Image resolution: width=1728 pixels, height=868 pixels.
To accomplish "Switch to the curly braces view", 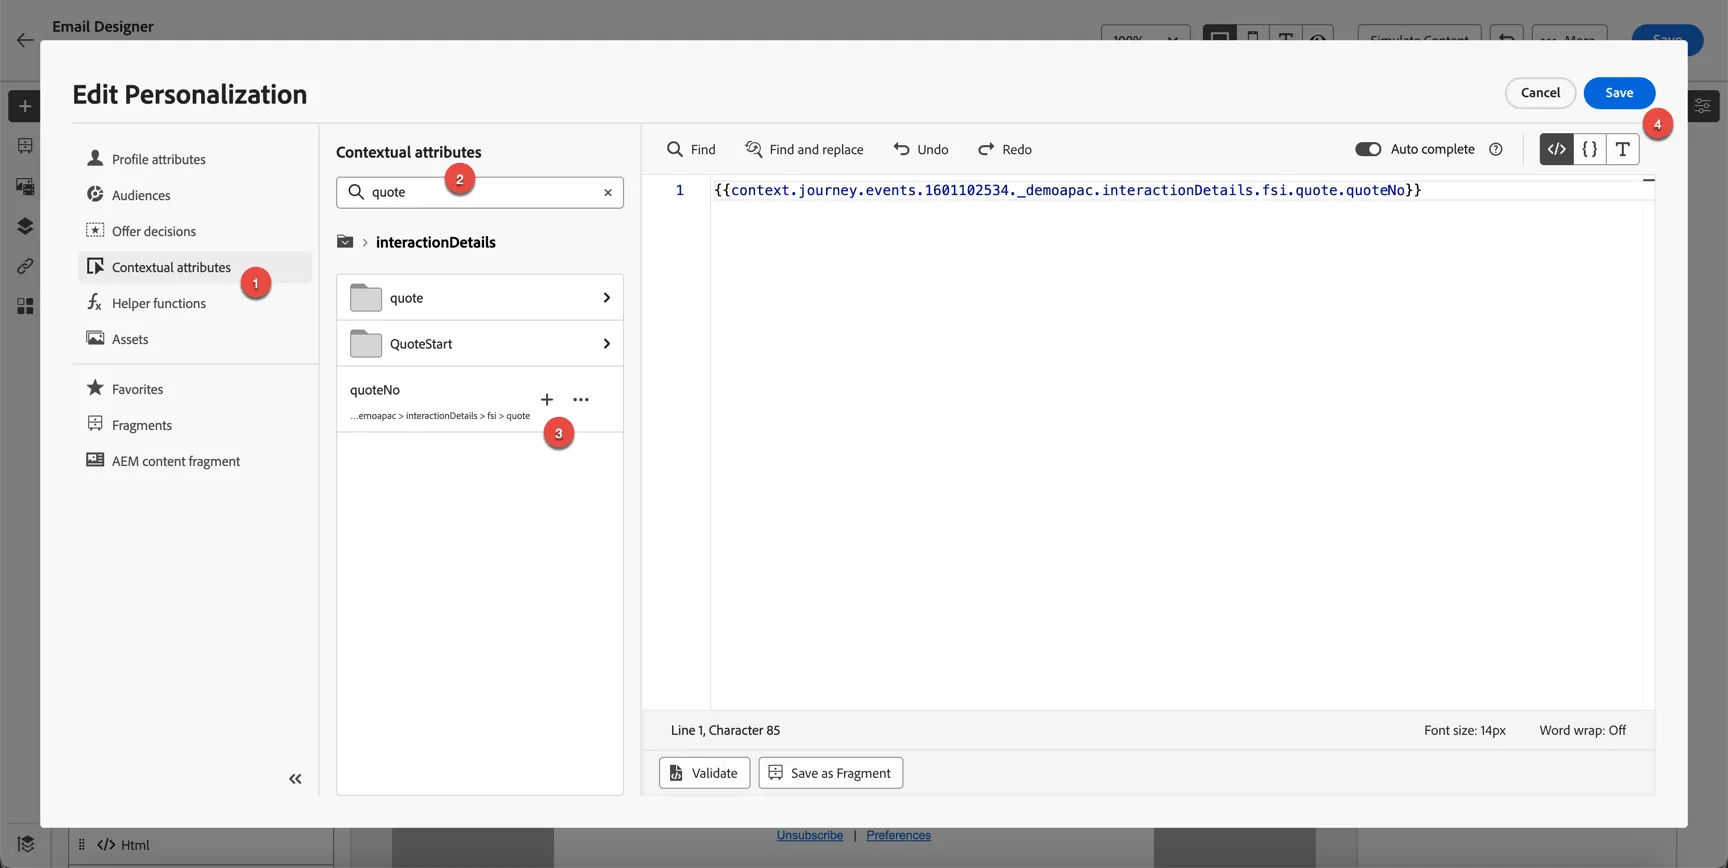I will tap(1590, 149).
